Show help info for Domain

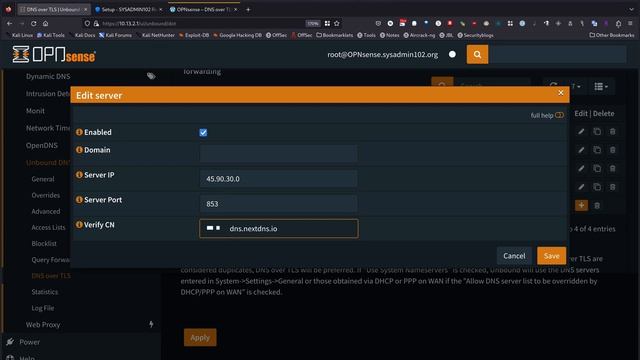tap(79, 150)
